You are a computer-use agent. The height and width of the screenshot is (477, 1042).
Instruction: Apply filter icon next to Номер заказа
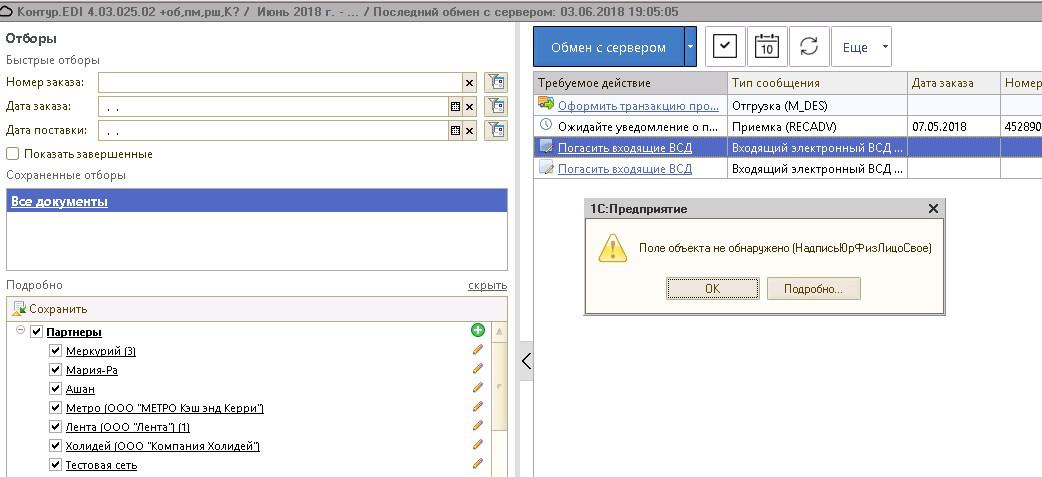point(496,83)
